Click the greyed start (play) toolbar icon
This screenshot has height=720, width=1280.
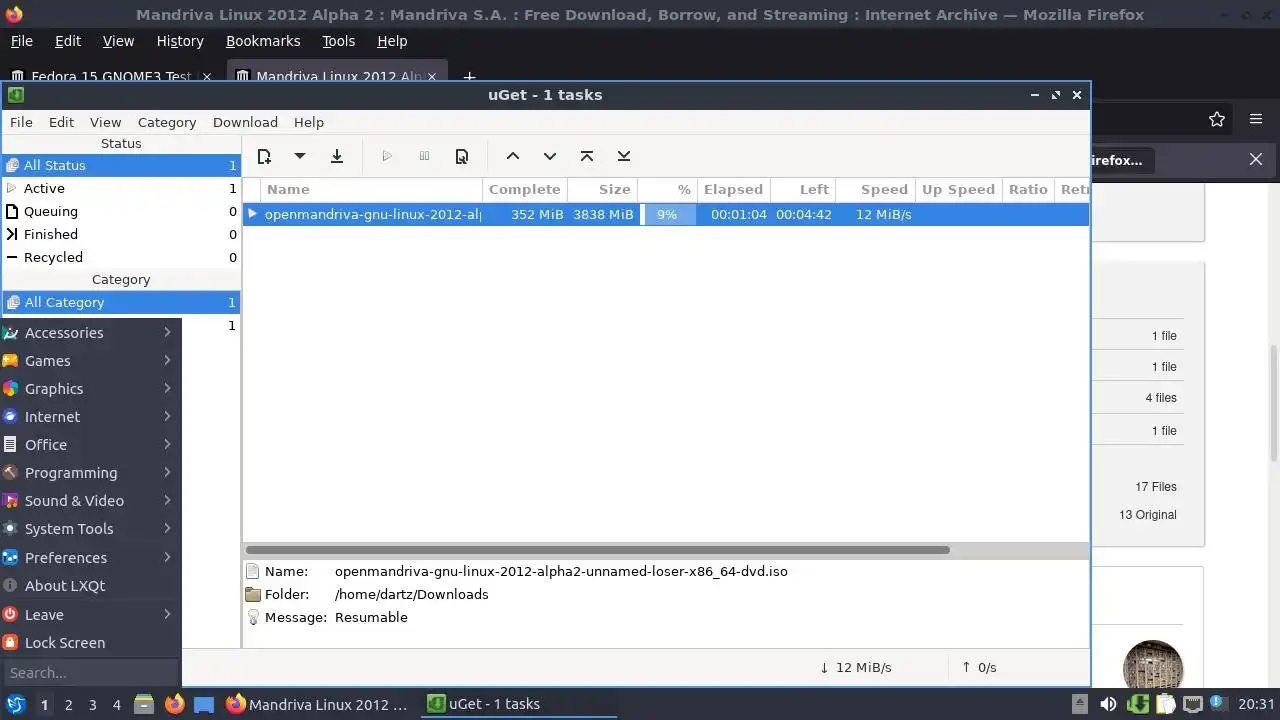point(387,156)
